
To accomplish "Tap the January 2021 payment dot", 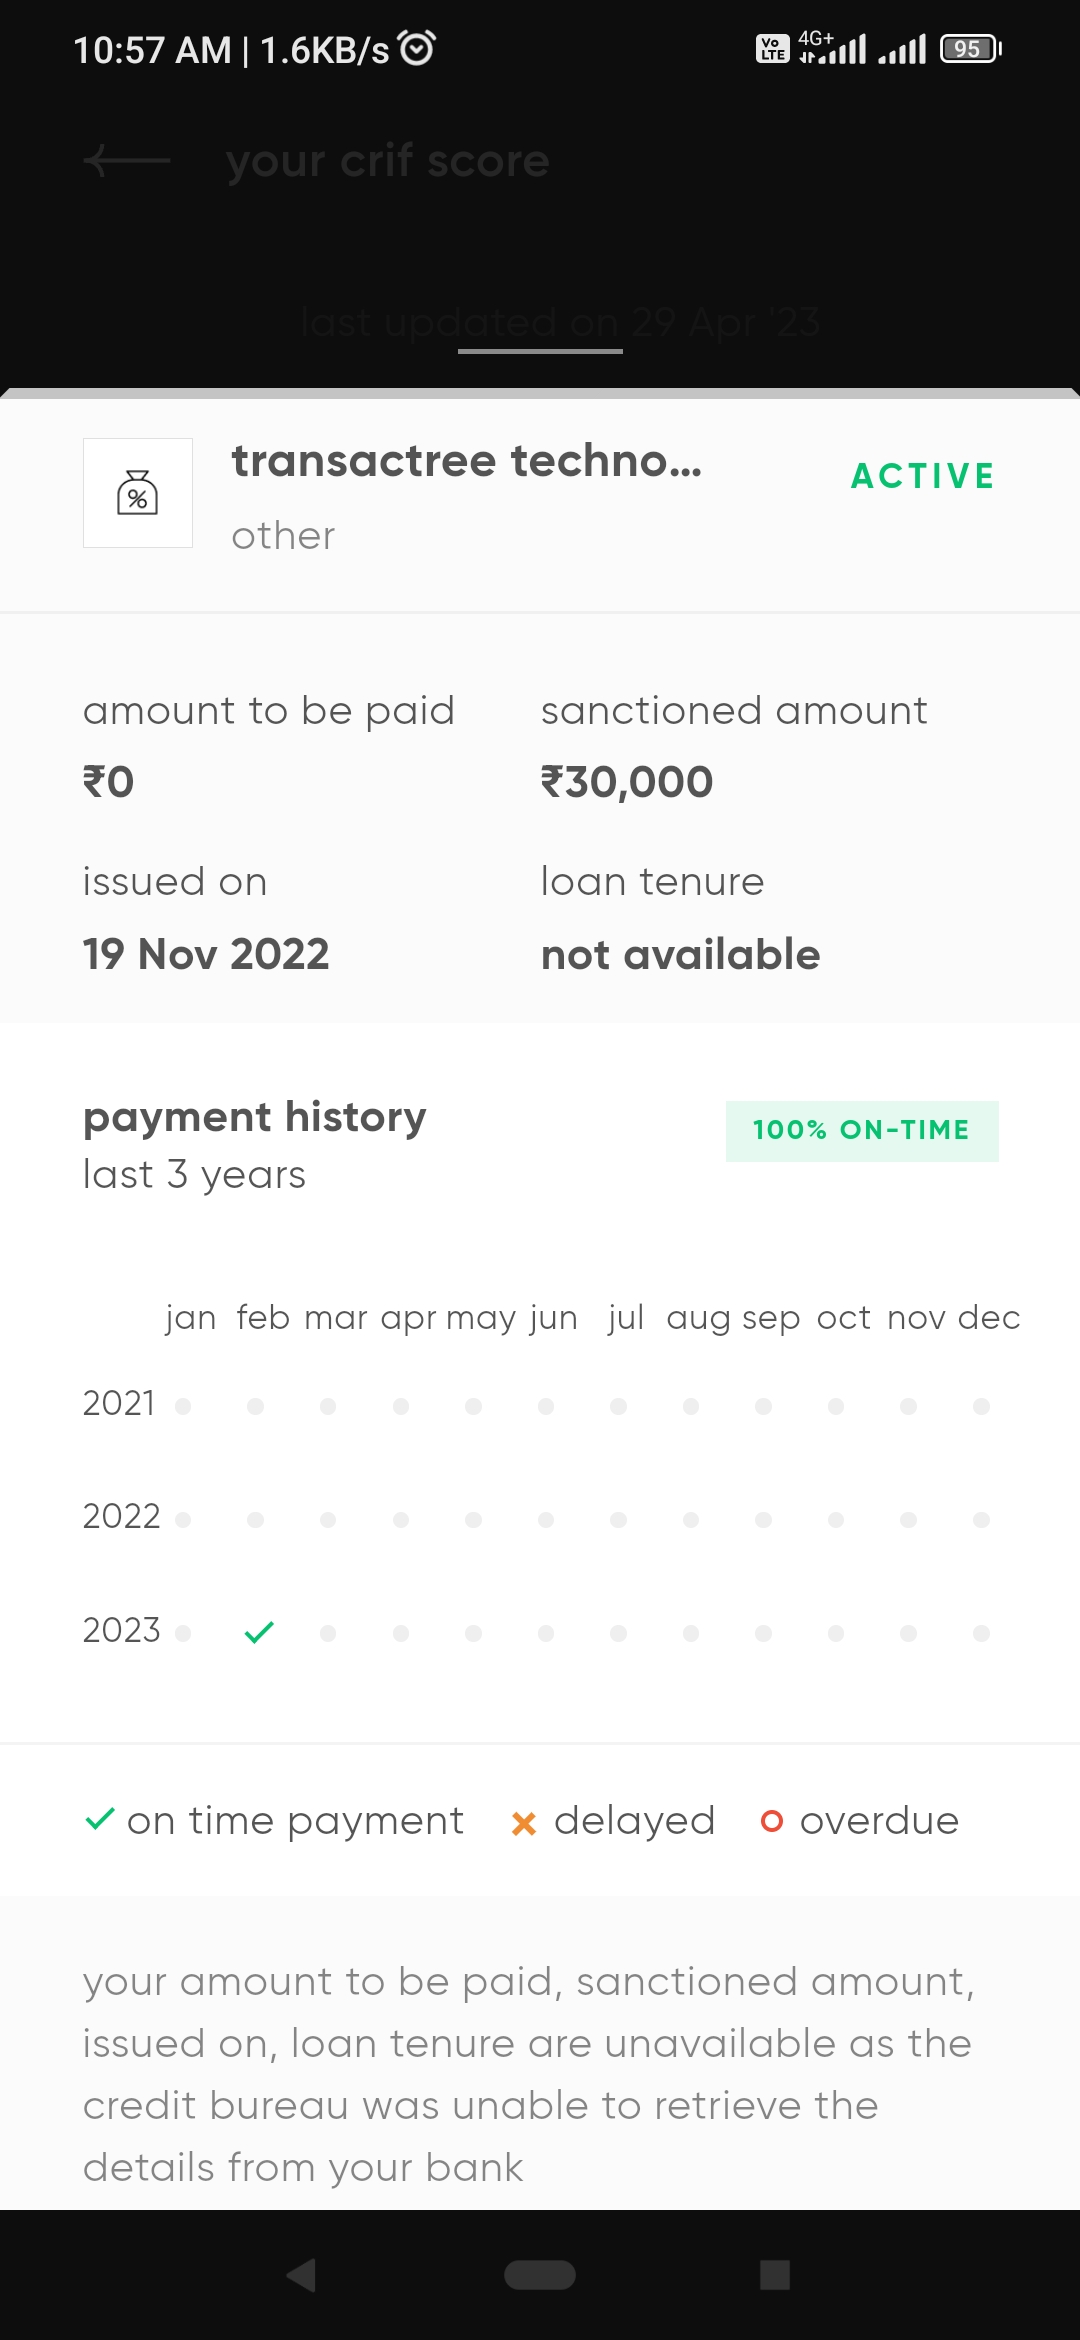I will (183, 1406).
